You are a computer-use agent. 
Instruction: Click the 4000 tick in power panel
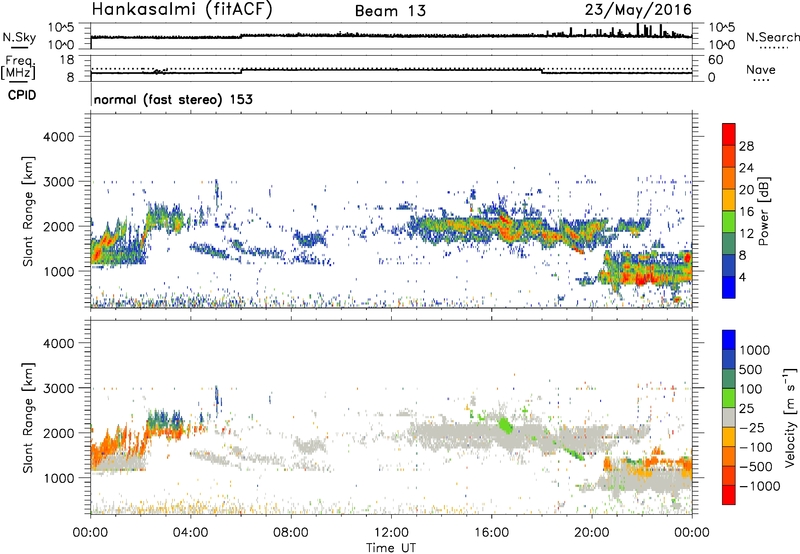[58, 137]
